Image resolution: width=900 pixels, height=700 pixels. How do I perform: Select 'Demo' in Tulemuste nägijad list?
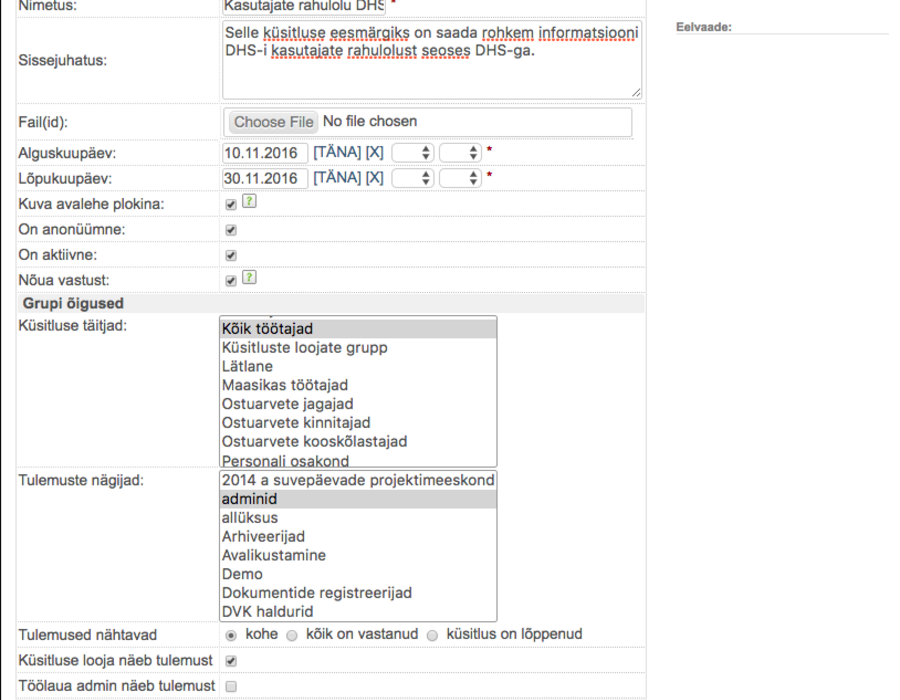358,575
